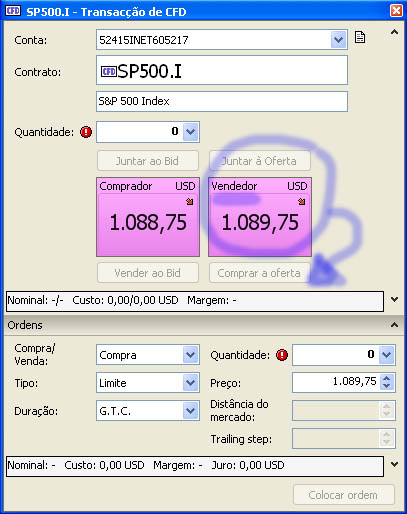The image size is (407, 514).
Task: Click the Comprador price tile 1.088,75
Action: click(x=148, y=217)
